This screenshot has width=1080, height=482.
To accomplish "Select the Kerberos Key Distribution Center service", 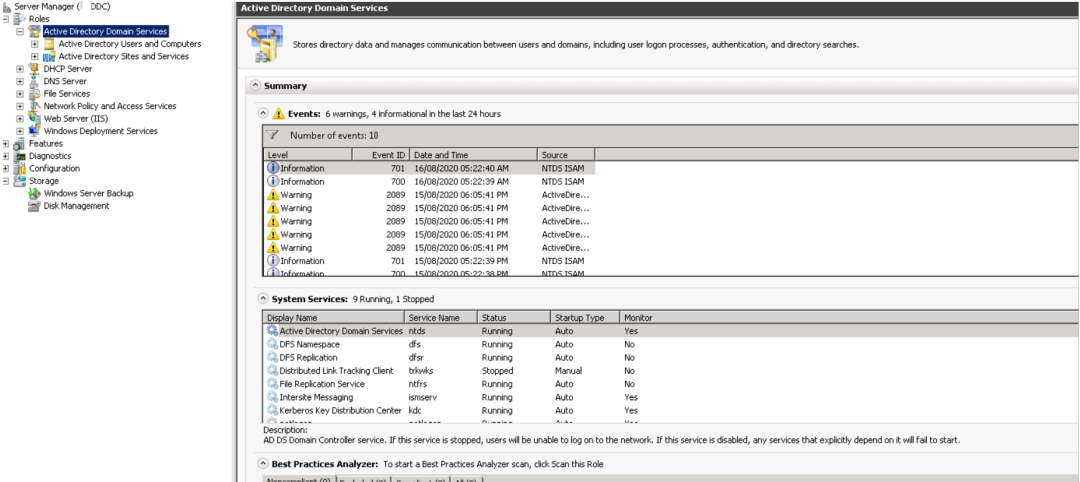I will coord(672,410).
